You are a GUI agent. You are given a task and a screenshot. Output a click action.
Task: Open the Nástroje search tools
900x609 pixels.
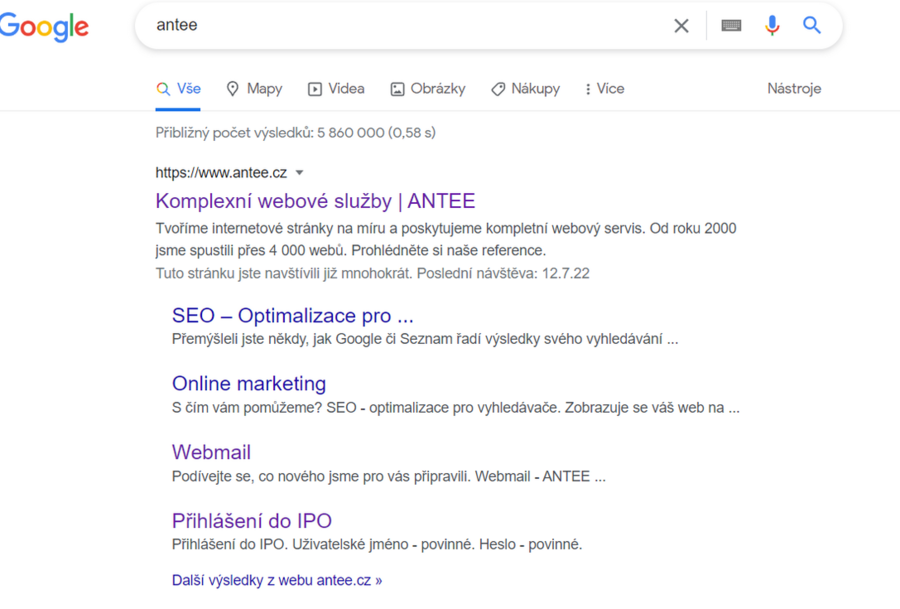point(794,89)
